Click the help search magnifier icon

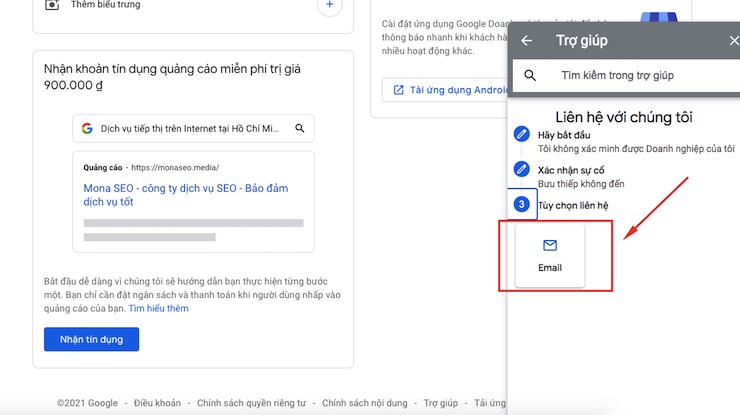(530, 75)
